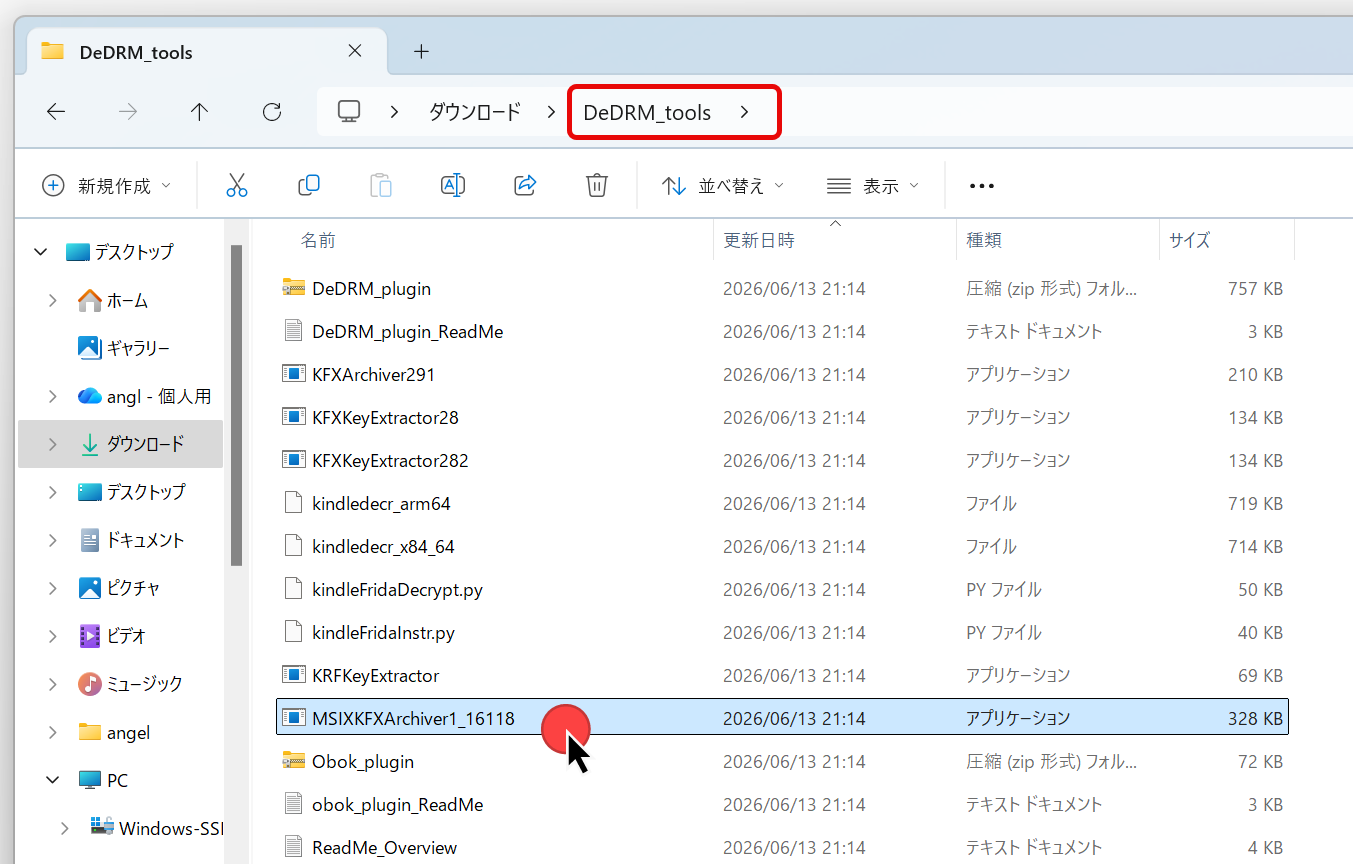Click the 757 KB size cell
The width and height of the screenshot is (1353, 864).
(1255, 288)
